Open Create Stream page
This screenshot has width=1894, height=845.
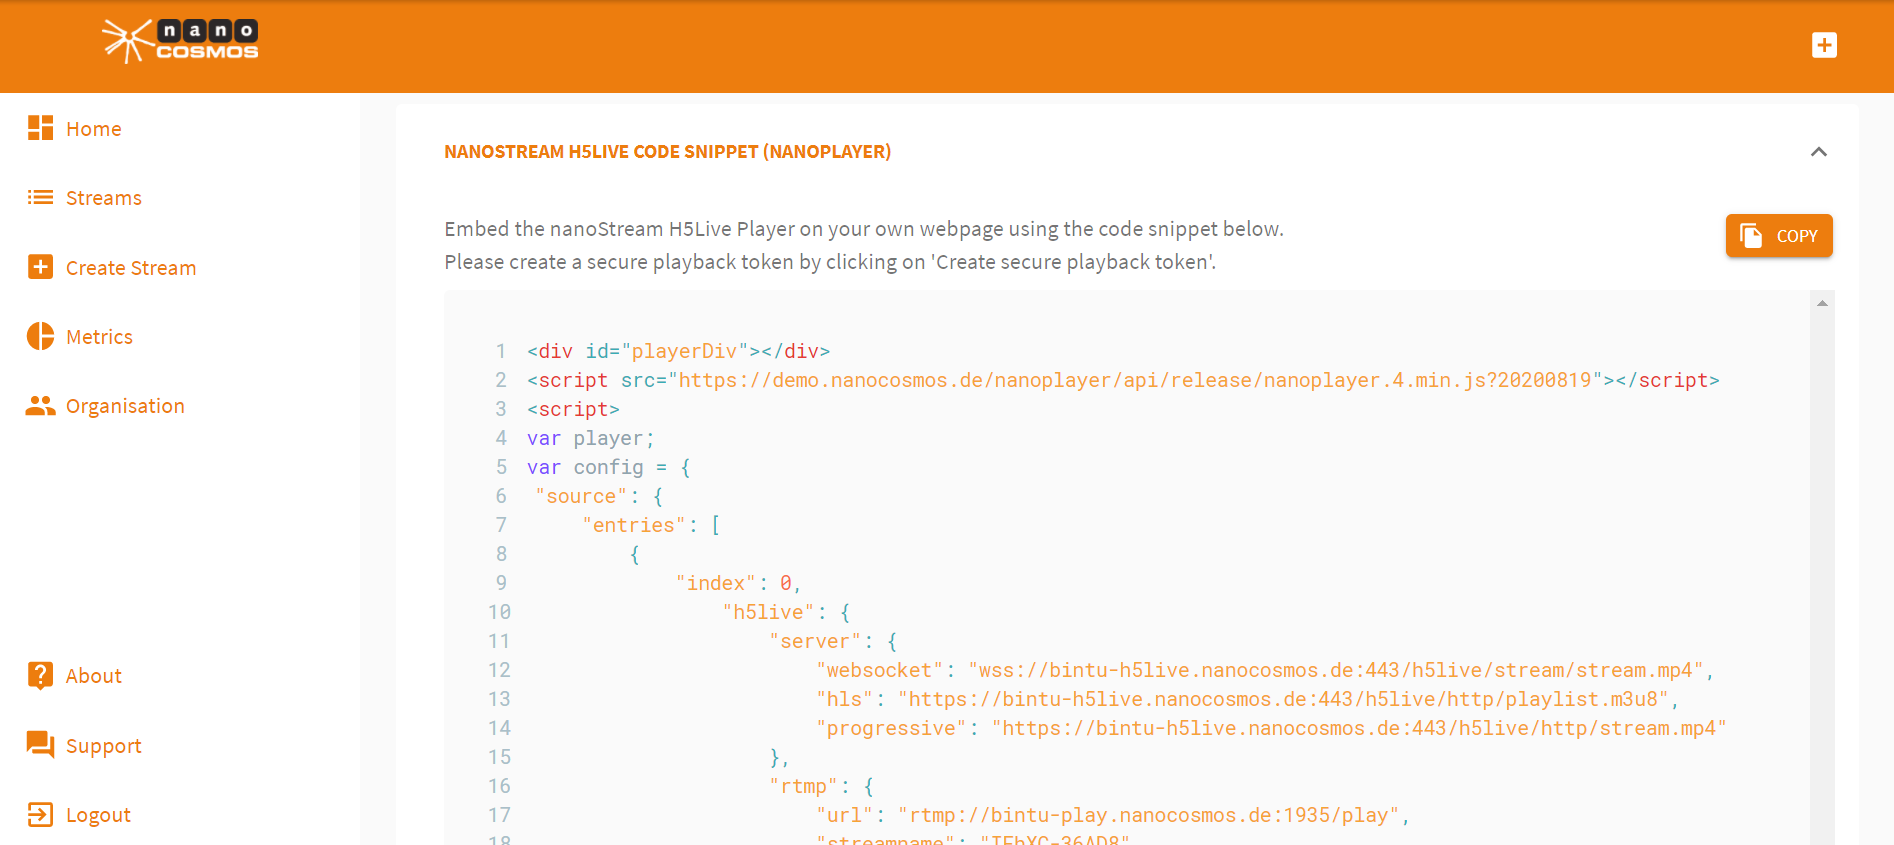[131, 268]
